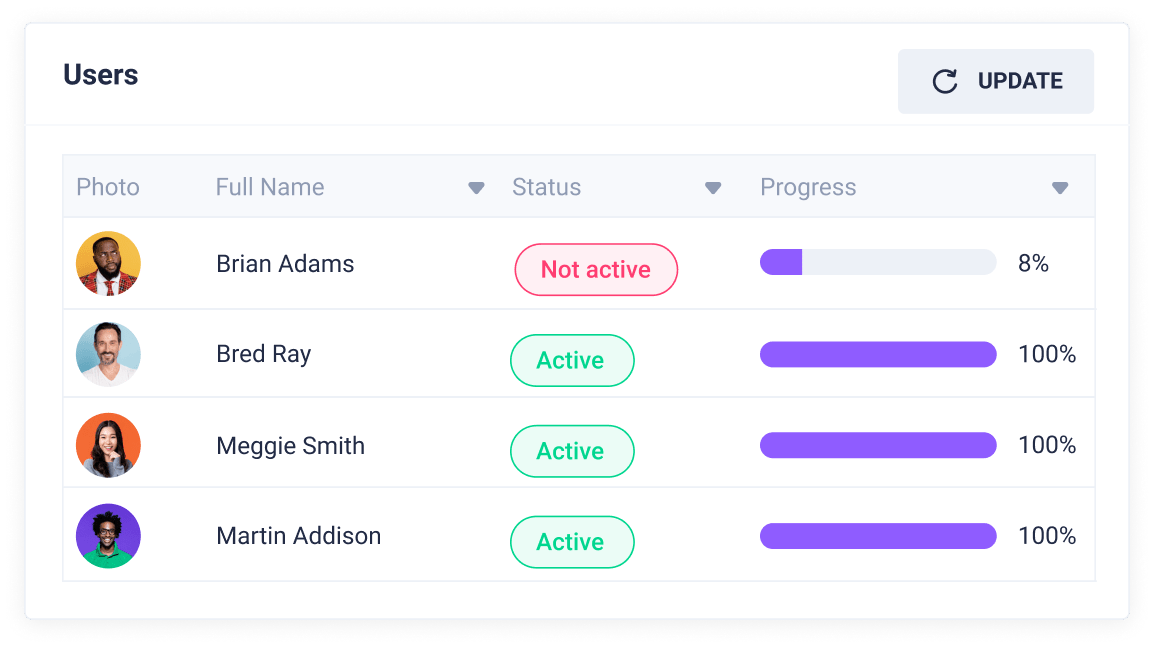
Task: Click the UPDATE button
Action: [996, 81]
